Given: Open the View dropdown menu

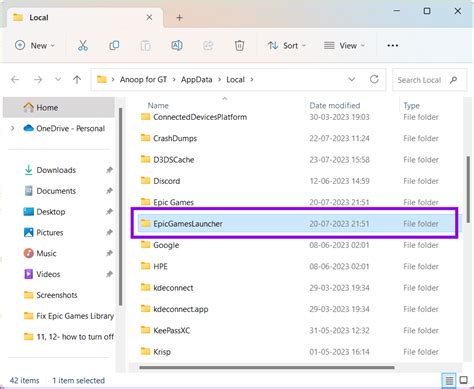Looking at the screenshot, I should coord(344,45).
